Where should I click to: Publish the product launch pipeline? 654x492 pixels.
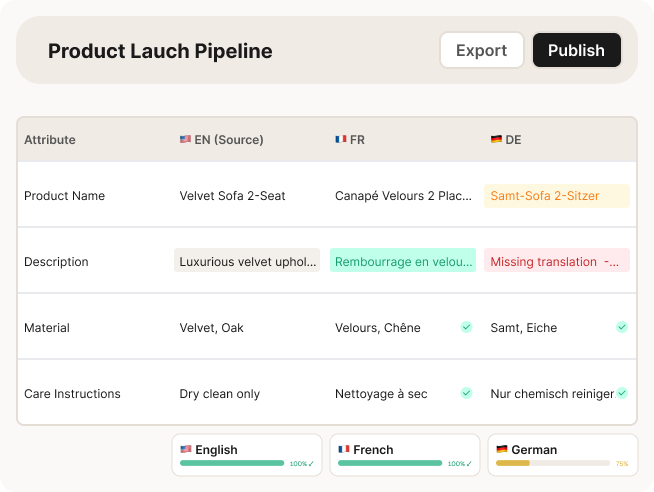(576, 50)
